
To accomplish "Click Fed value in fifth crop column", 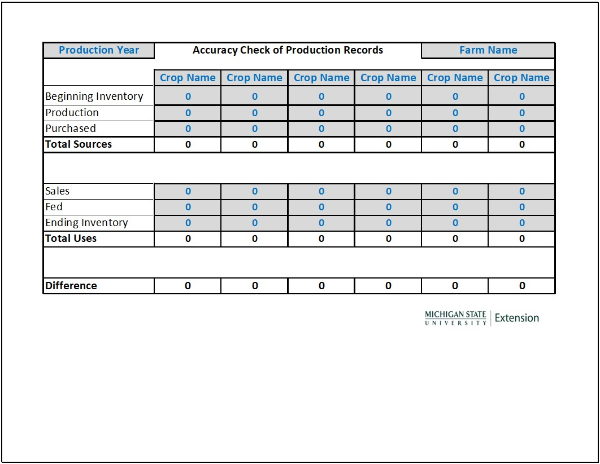I will (455, 207).
